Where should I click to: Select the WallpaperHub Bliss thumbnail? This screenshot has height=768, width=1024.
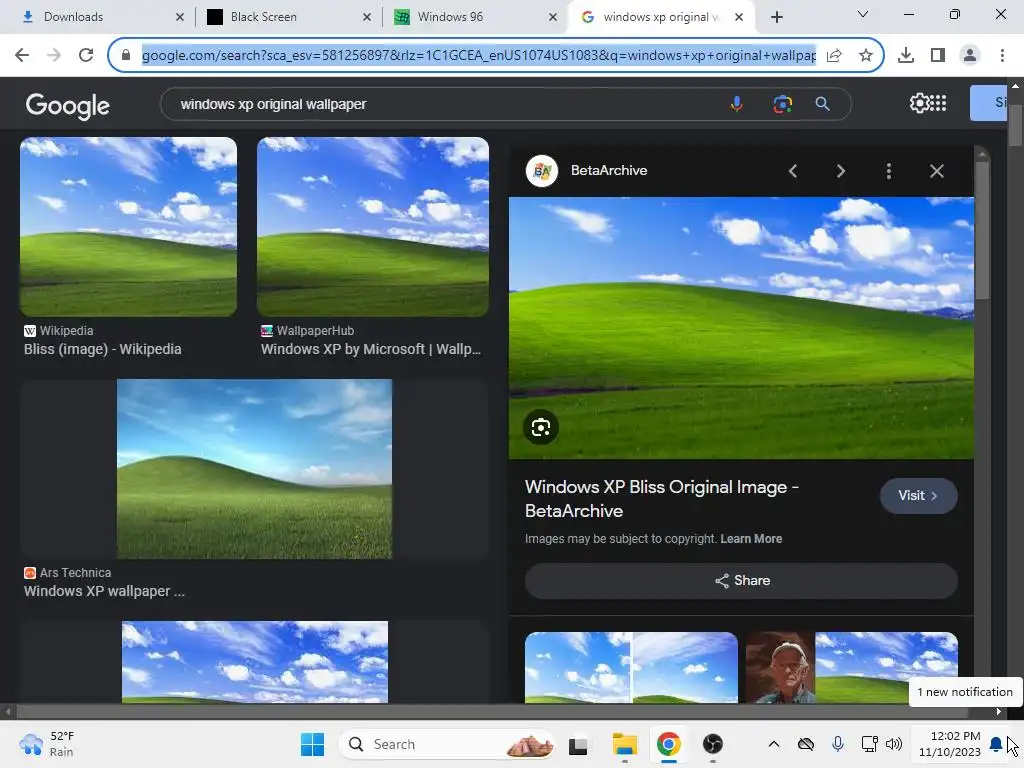click(372, 227)
